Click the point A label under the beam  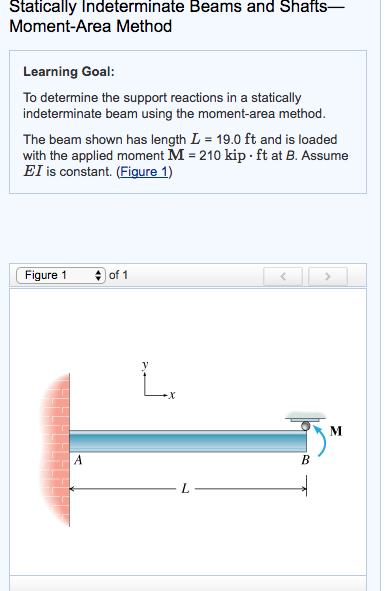78,460
